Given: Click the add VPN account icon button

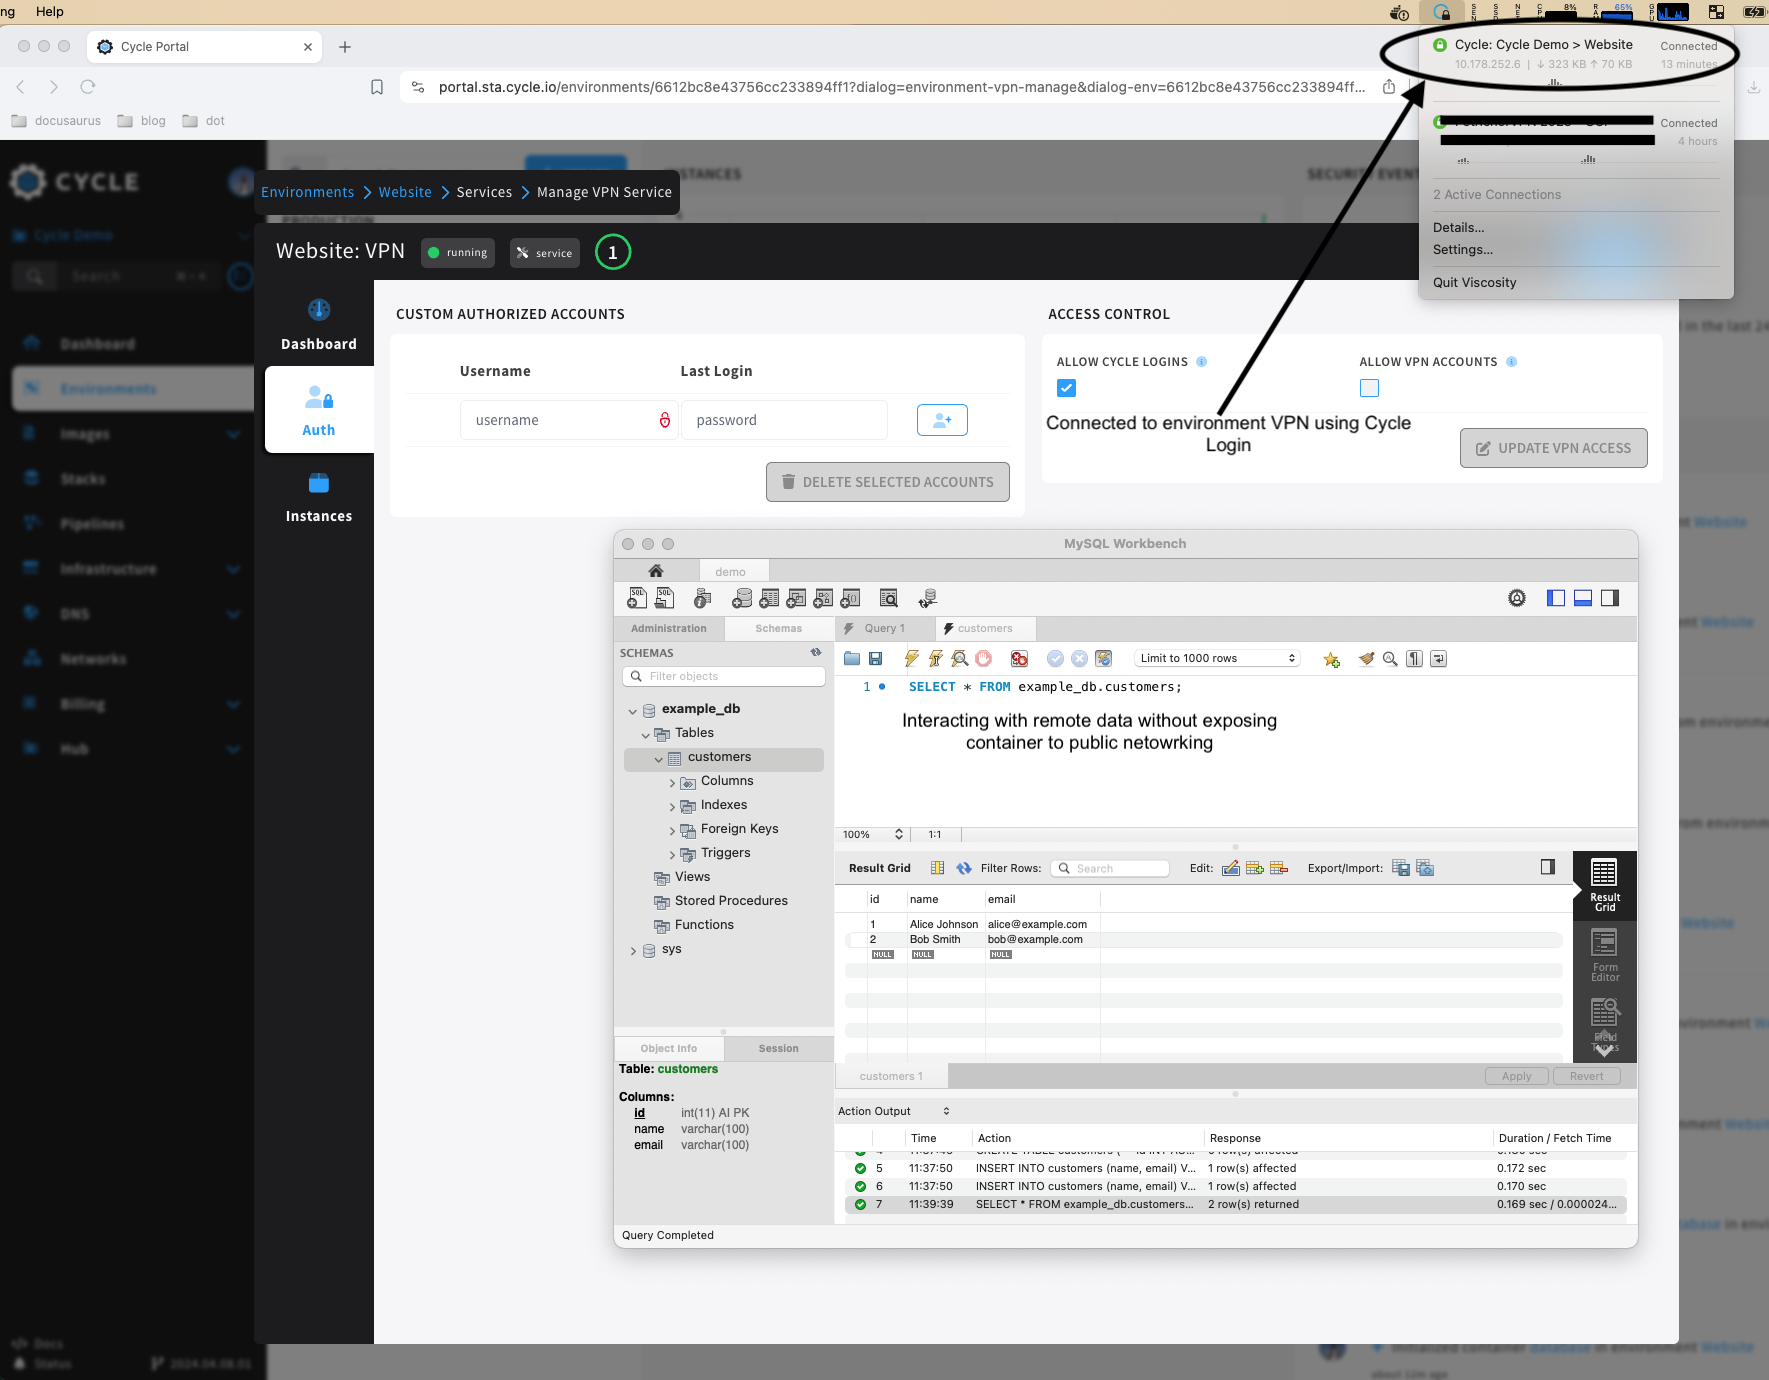Looking at the screenshot, I should coord(942,420).
